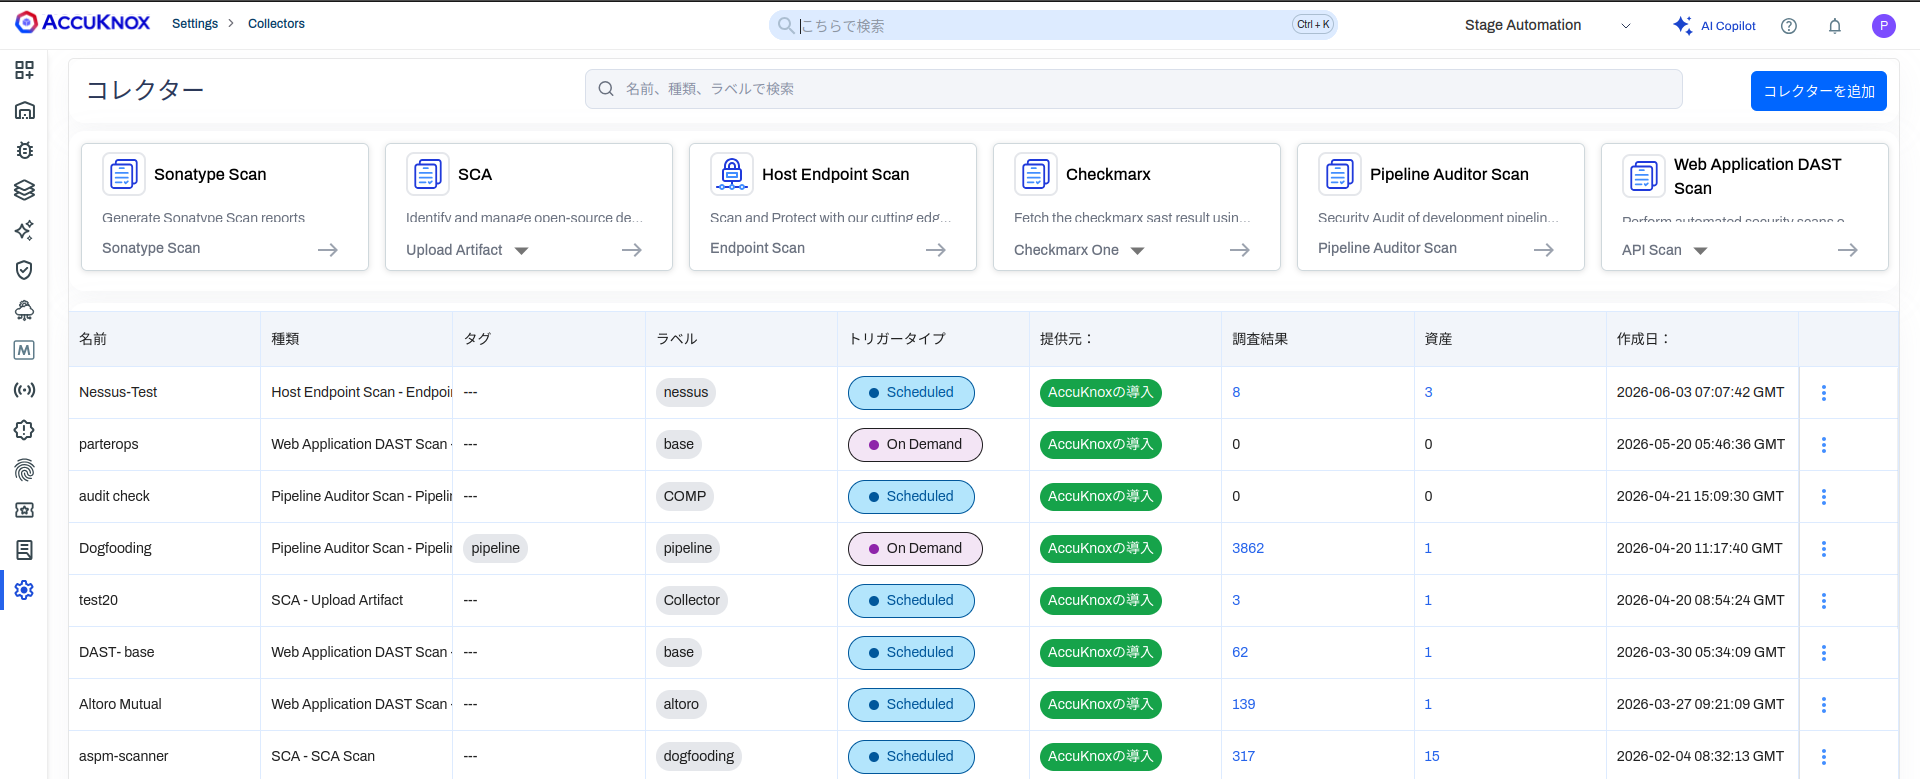
Task: Open findings count 3862 for Dogfooding
Action: tap(1248, 548)
